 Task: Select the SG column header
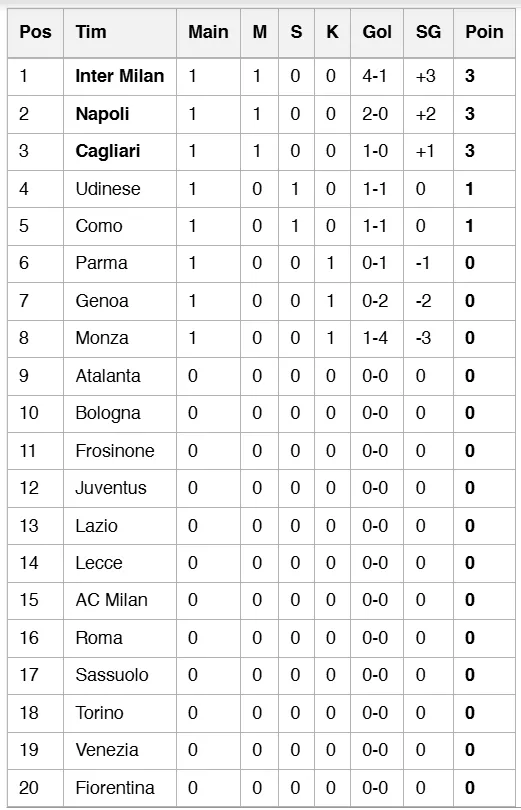click(428, 32)
